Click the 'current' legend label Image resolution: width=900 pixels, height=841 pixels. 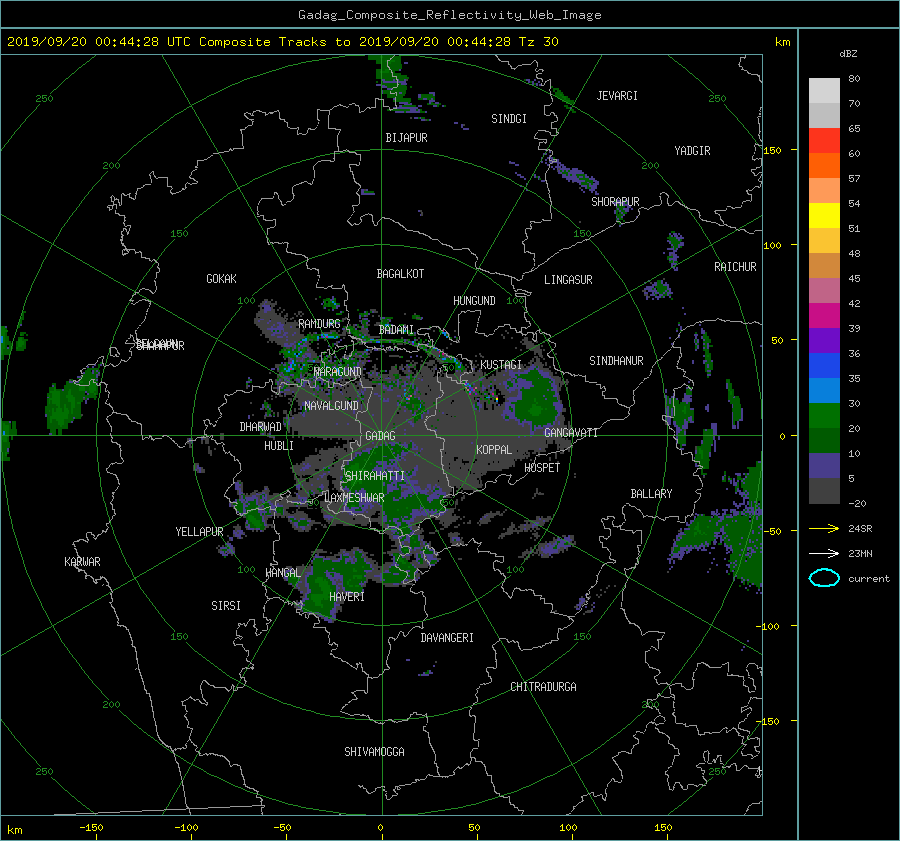pyautogui.click(x=868, y=578)
